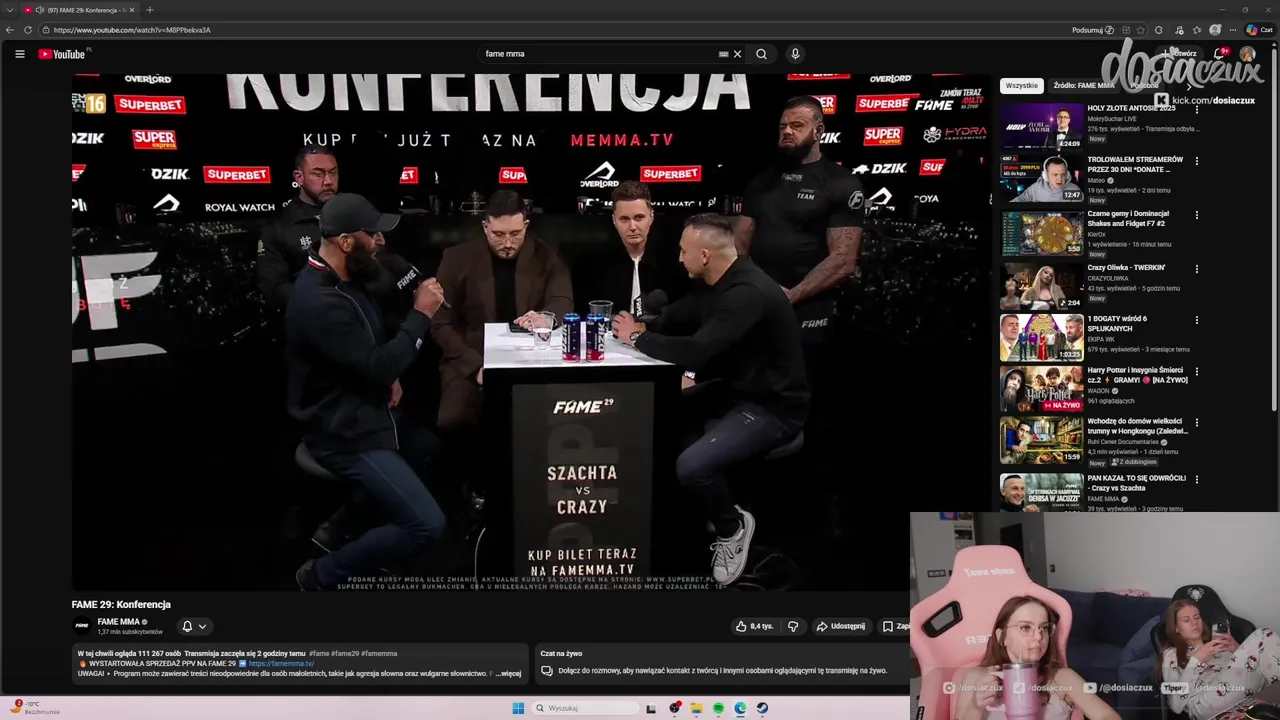Open the Windows Start menu

coord(518,708)
